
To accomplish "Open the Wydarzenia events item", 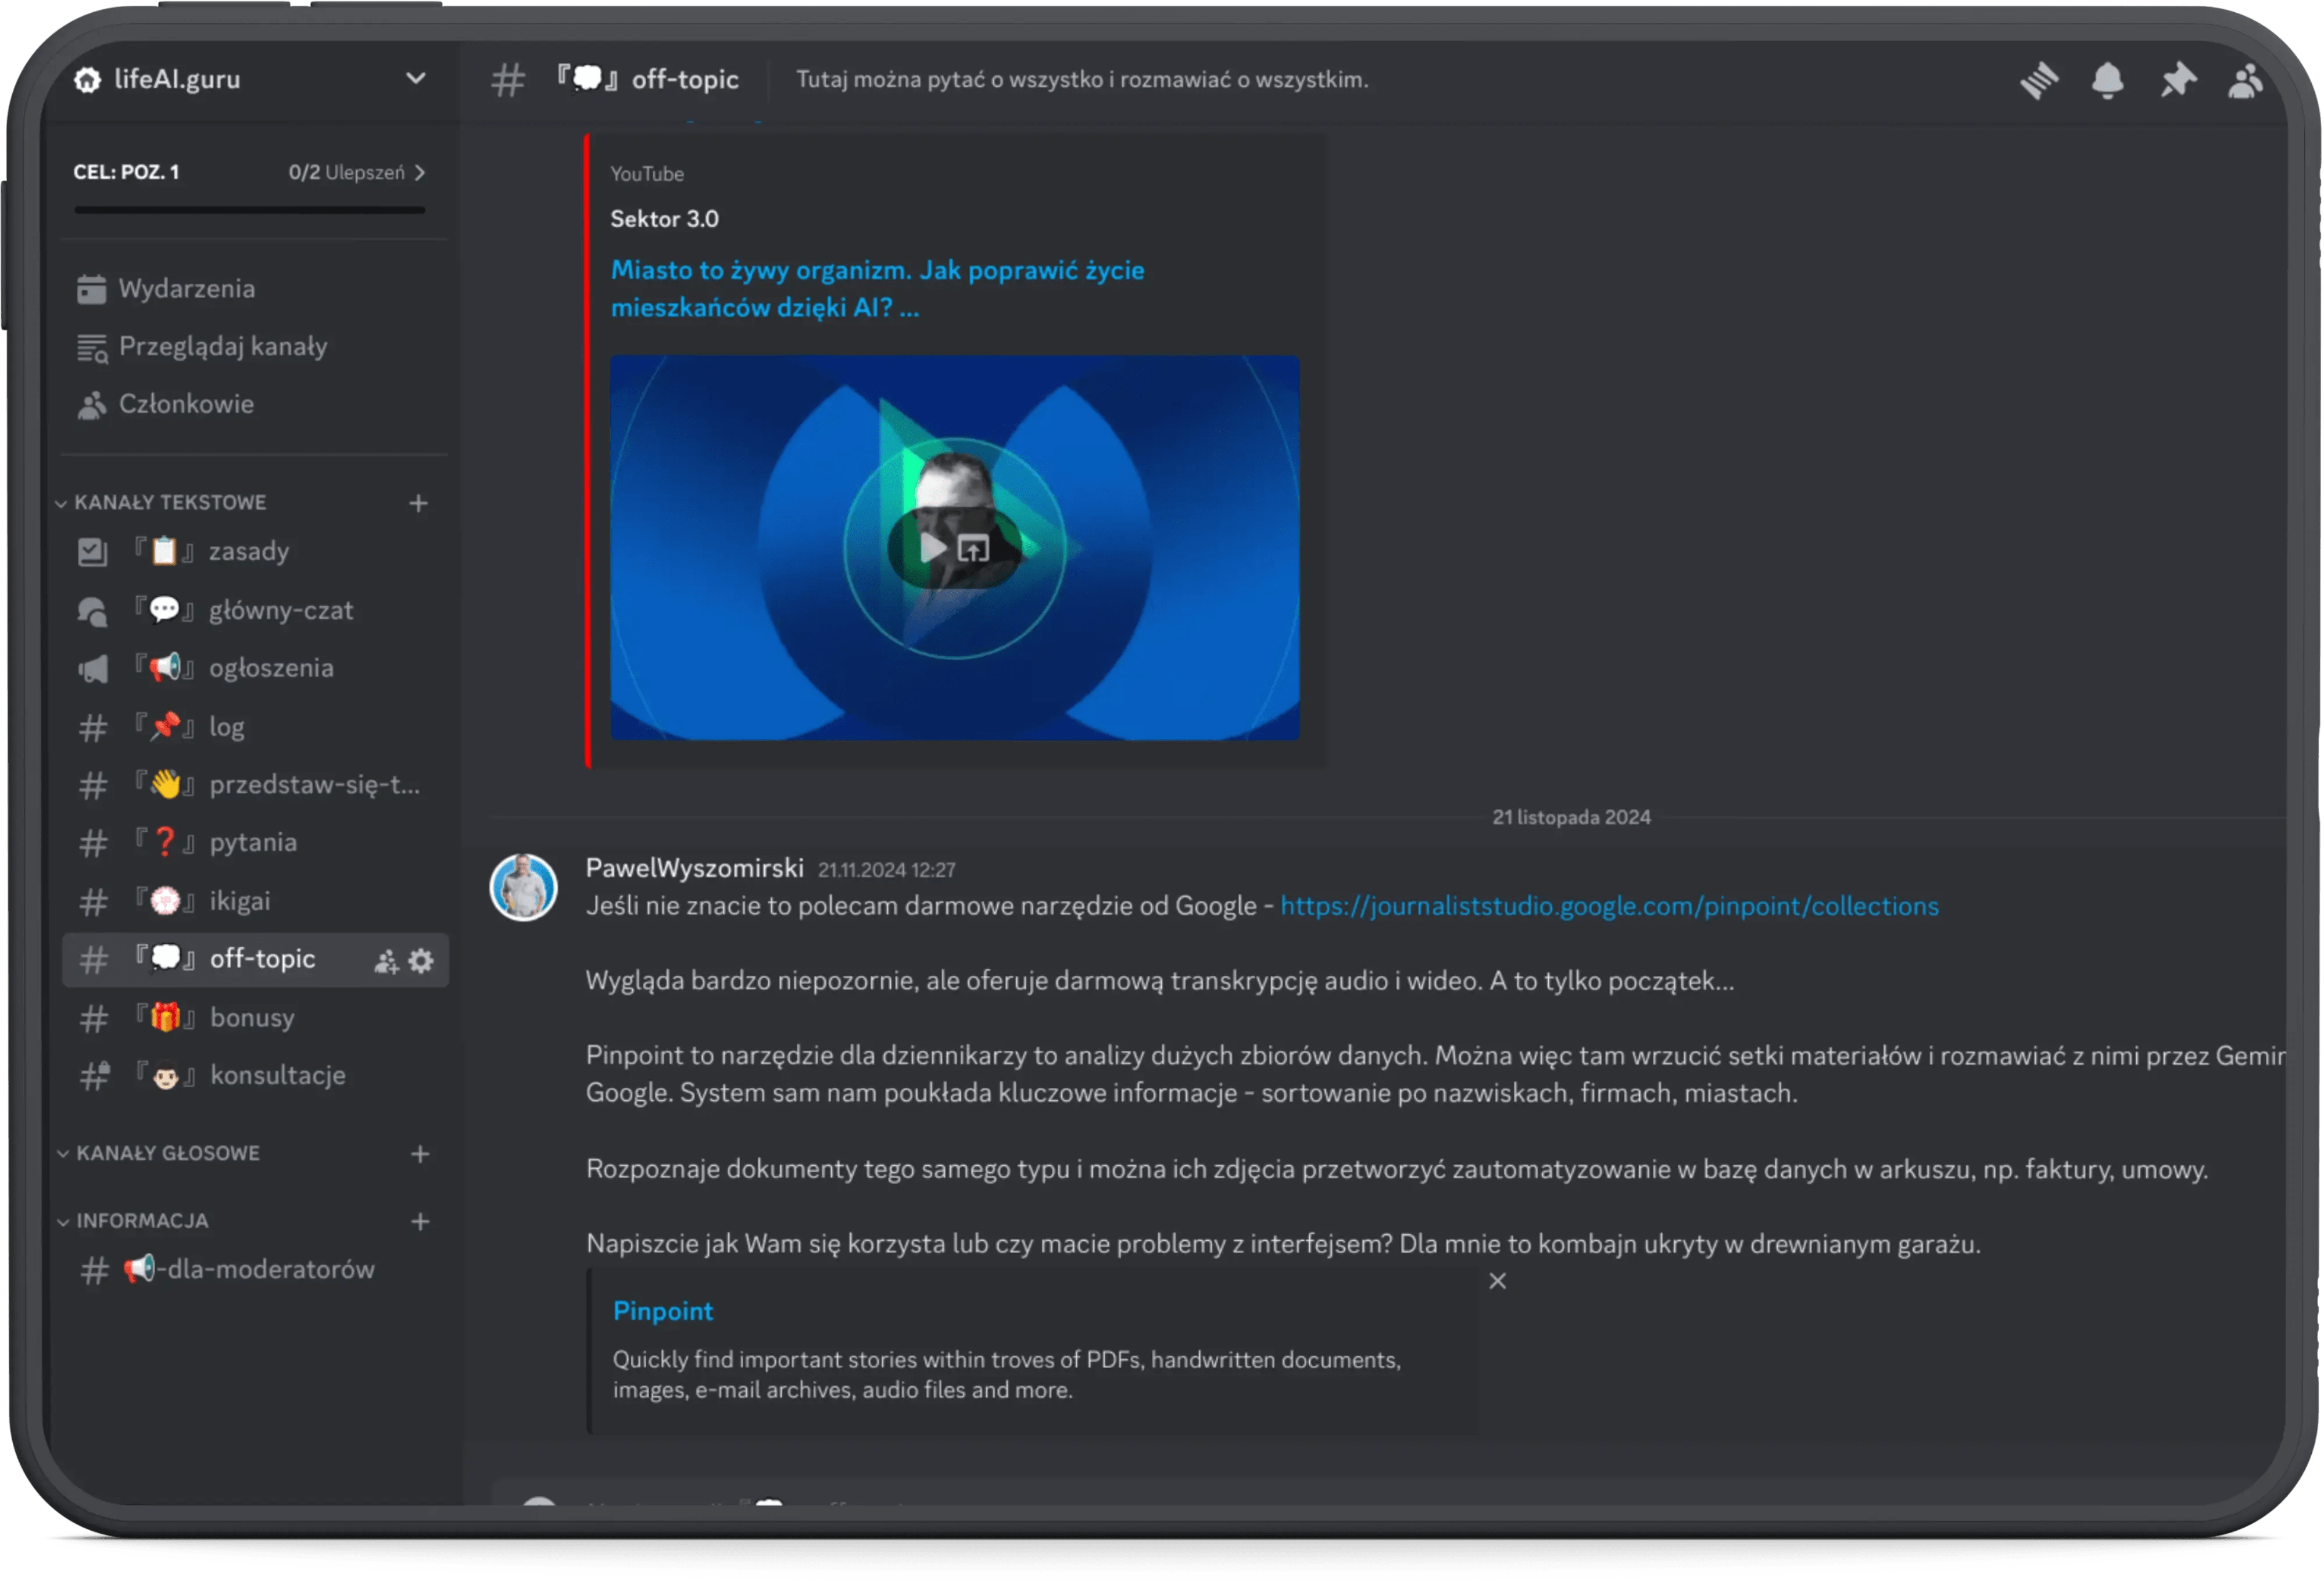I will [x=186, y=289].
